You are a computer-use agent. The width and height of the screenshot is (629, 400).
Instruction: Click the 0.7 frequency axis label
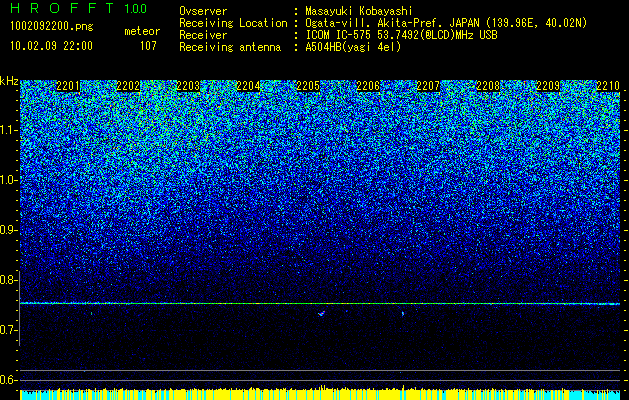coord(8,330)
